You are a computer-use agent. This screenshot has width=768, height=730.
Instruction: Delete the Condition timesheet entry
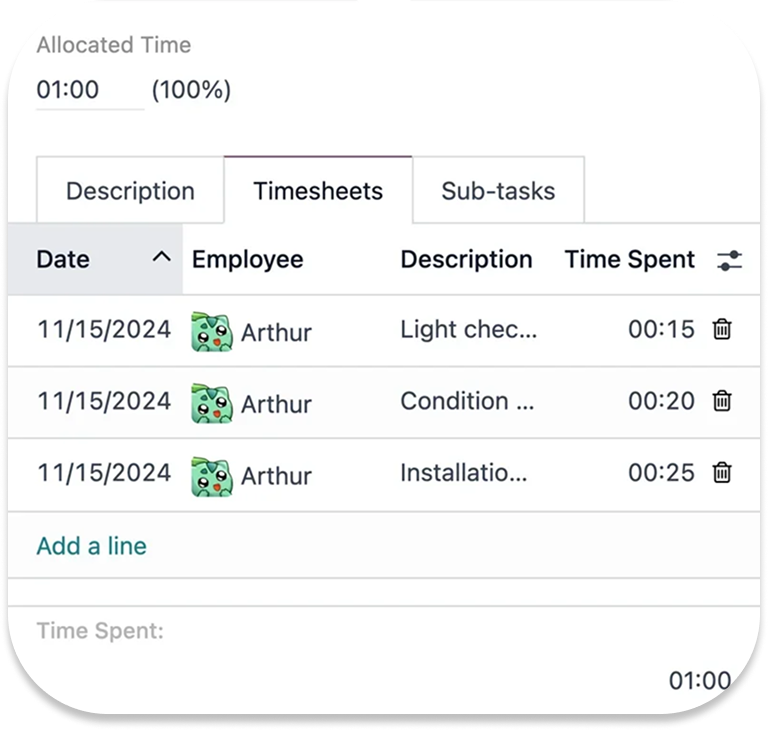point(721,401)
